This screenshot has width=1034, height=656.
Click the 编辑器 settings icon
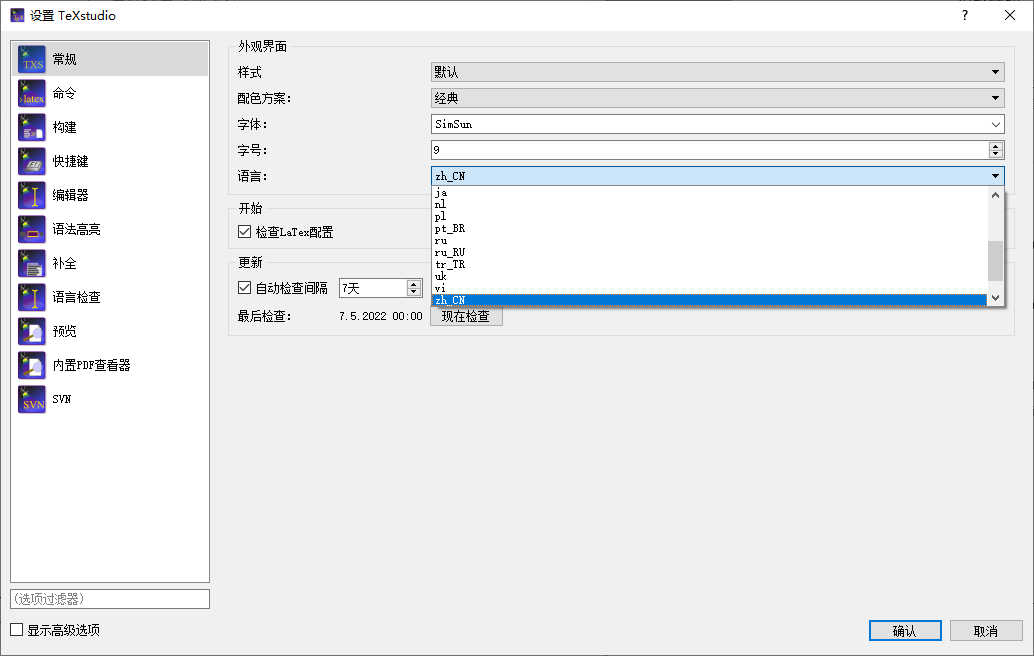tap(31, 195)
